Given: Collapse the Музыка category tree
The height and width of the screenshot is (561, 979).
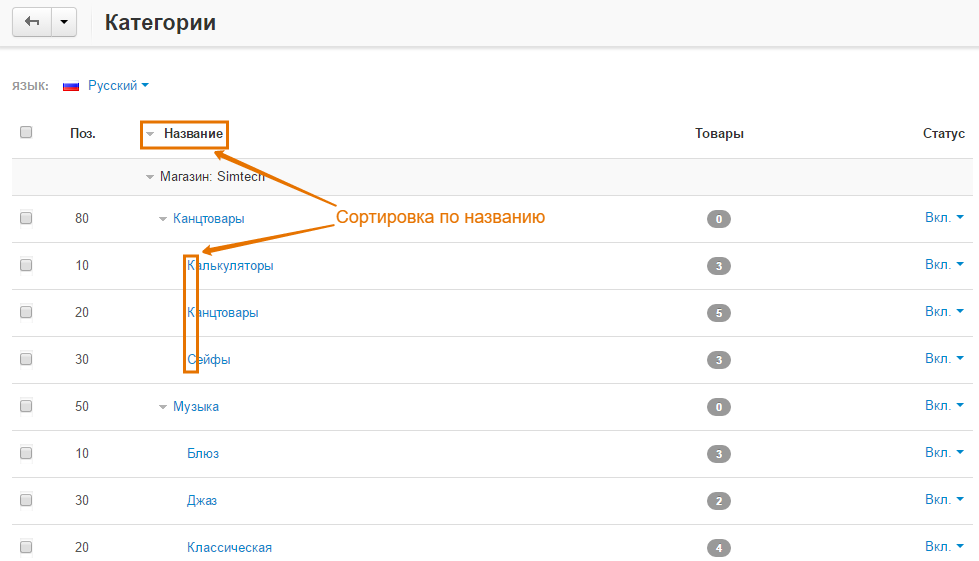Looking at the screenshot, I should tap(163, 407).
